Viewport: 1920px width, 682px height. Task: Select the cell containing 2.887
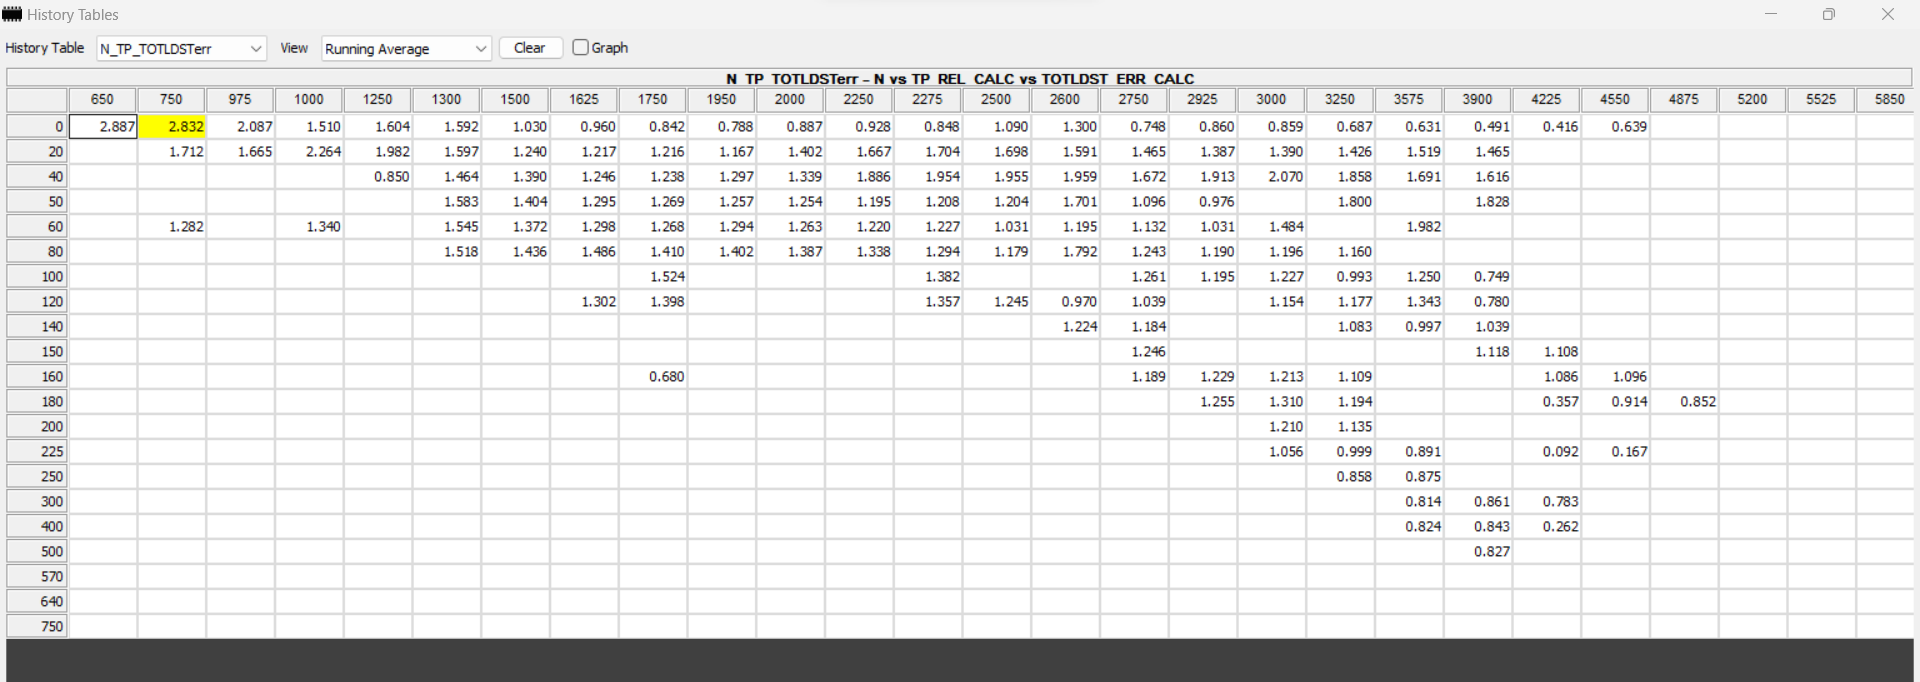point(103,127)
